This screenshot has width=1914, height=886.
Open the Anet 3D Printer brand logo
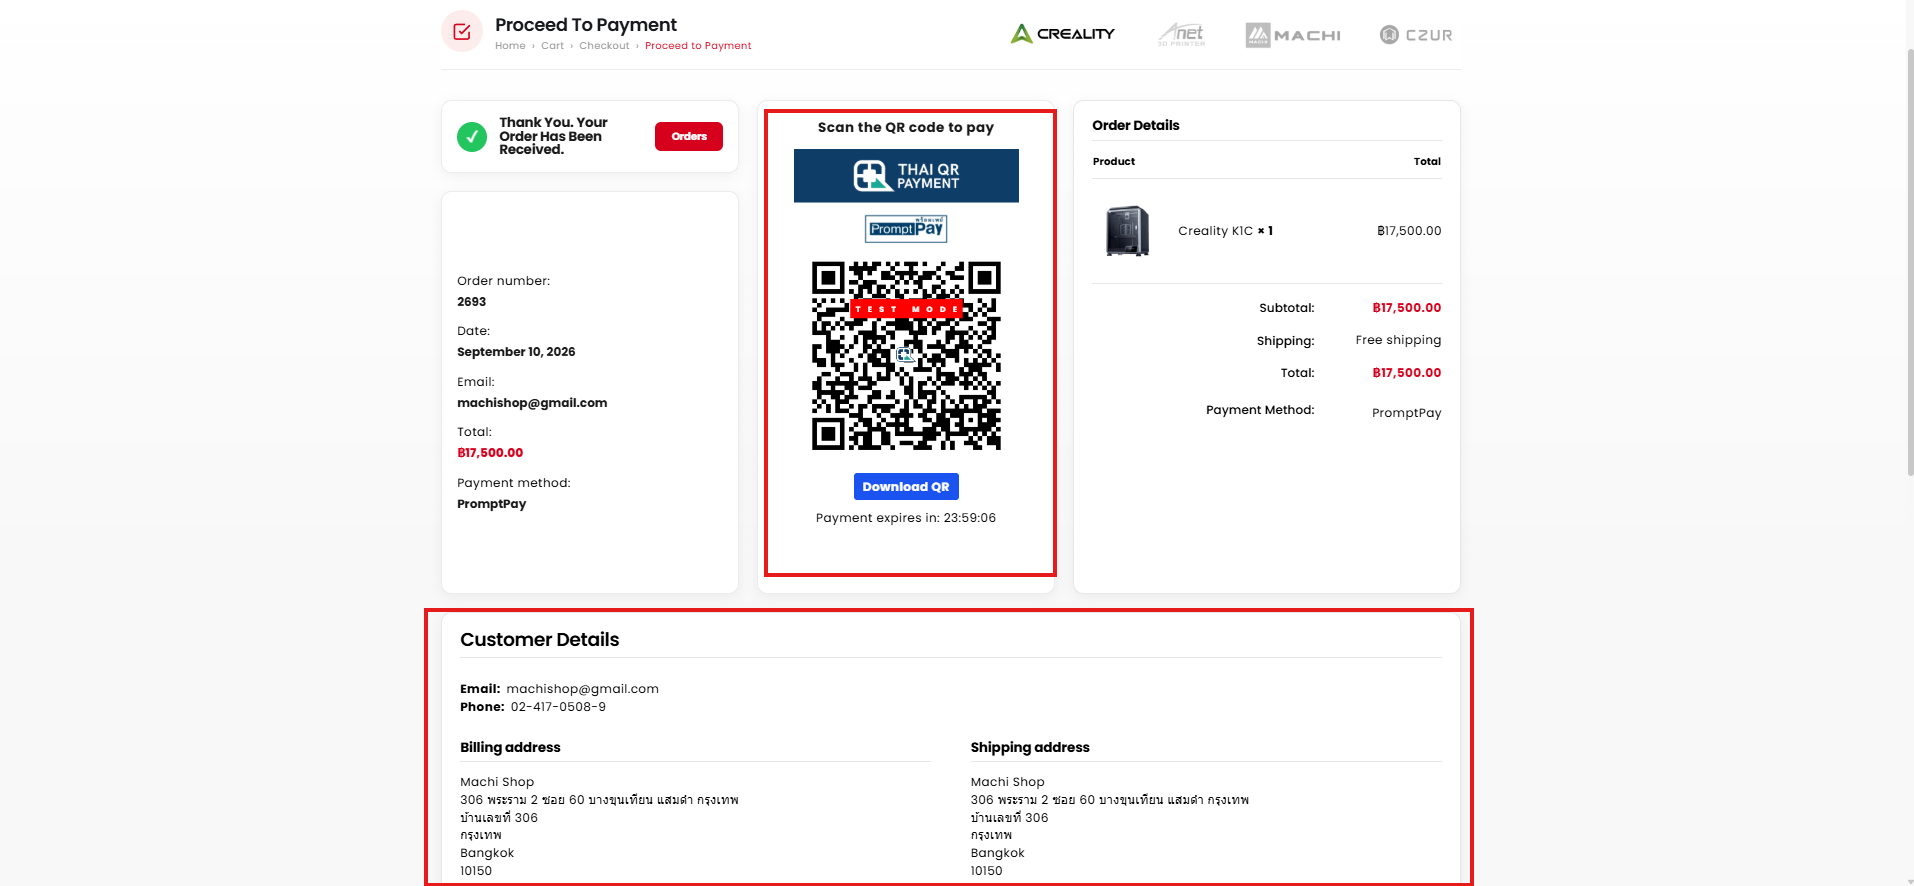click(x=1182, y=35)
